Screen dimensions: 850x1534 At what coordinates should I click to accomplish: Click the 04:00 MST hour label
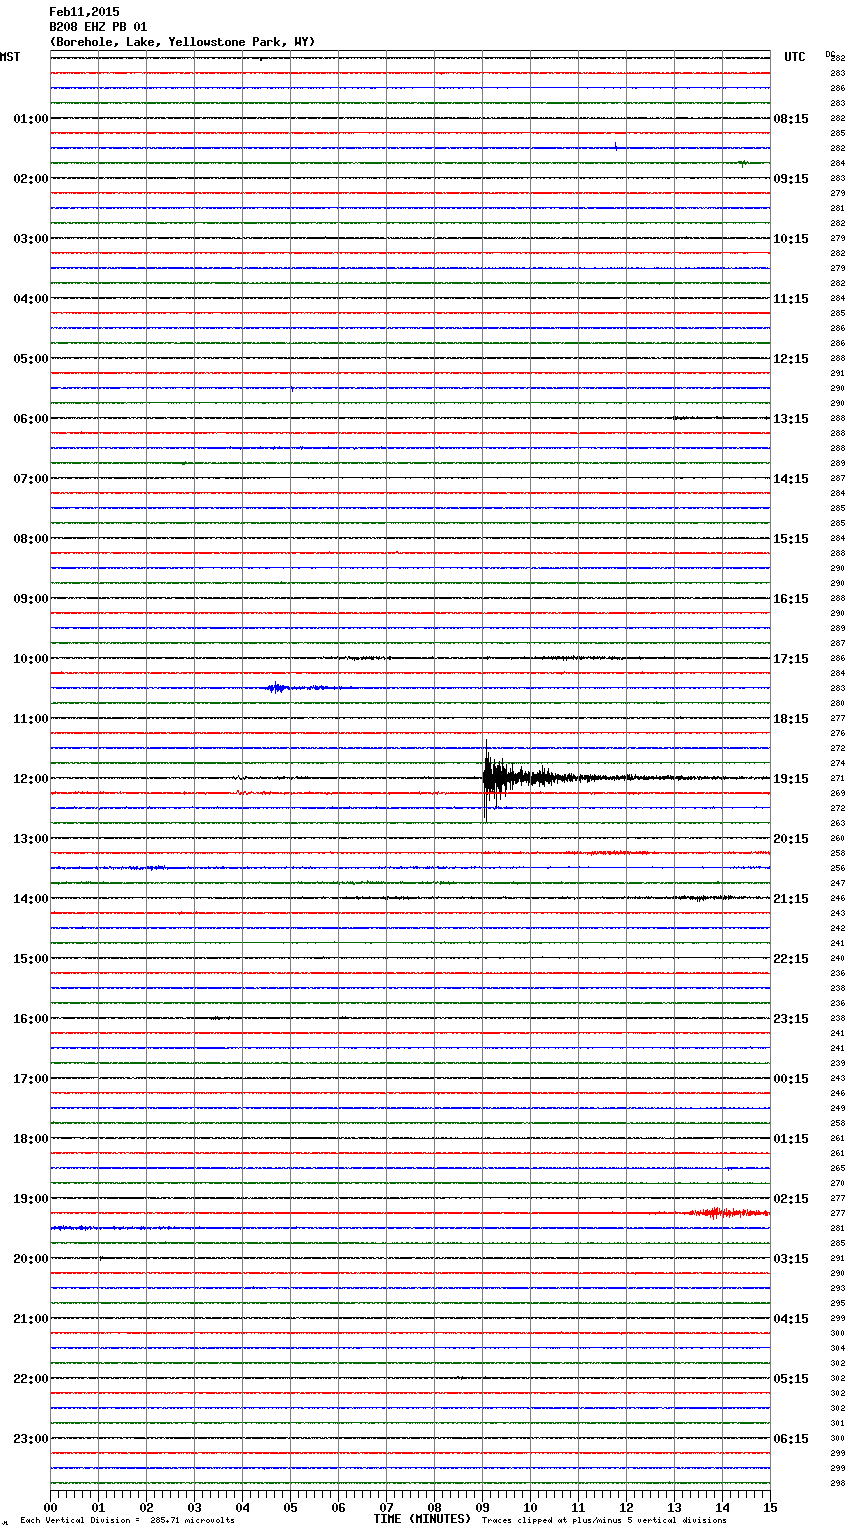point(31,299)
